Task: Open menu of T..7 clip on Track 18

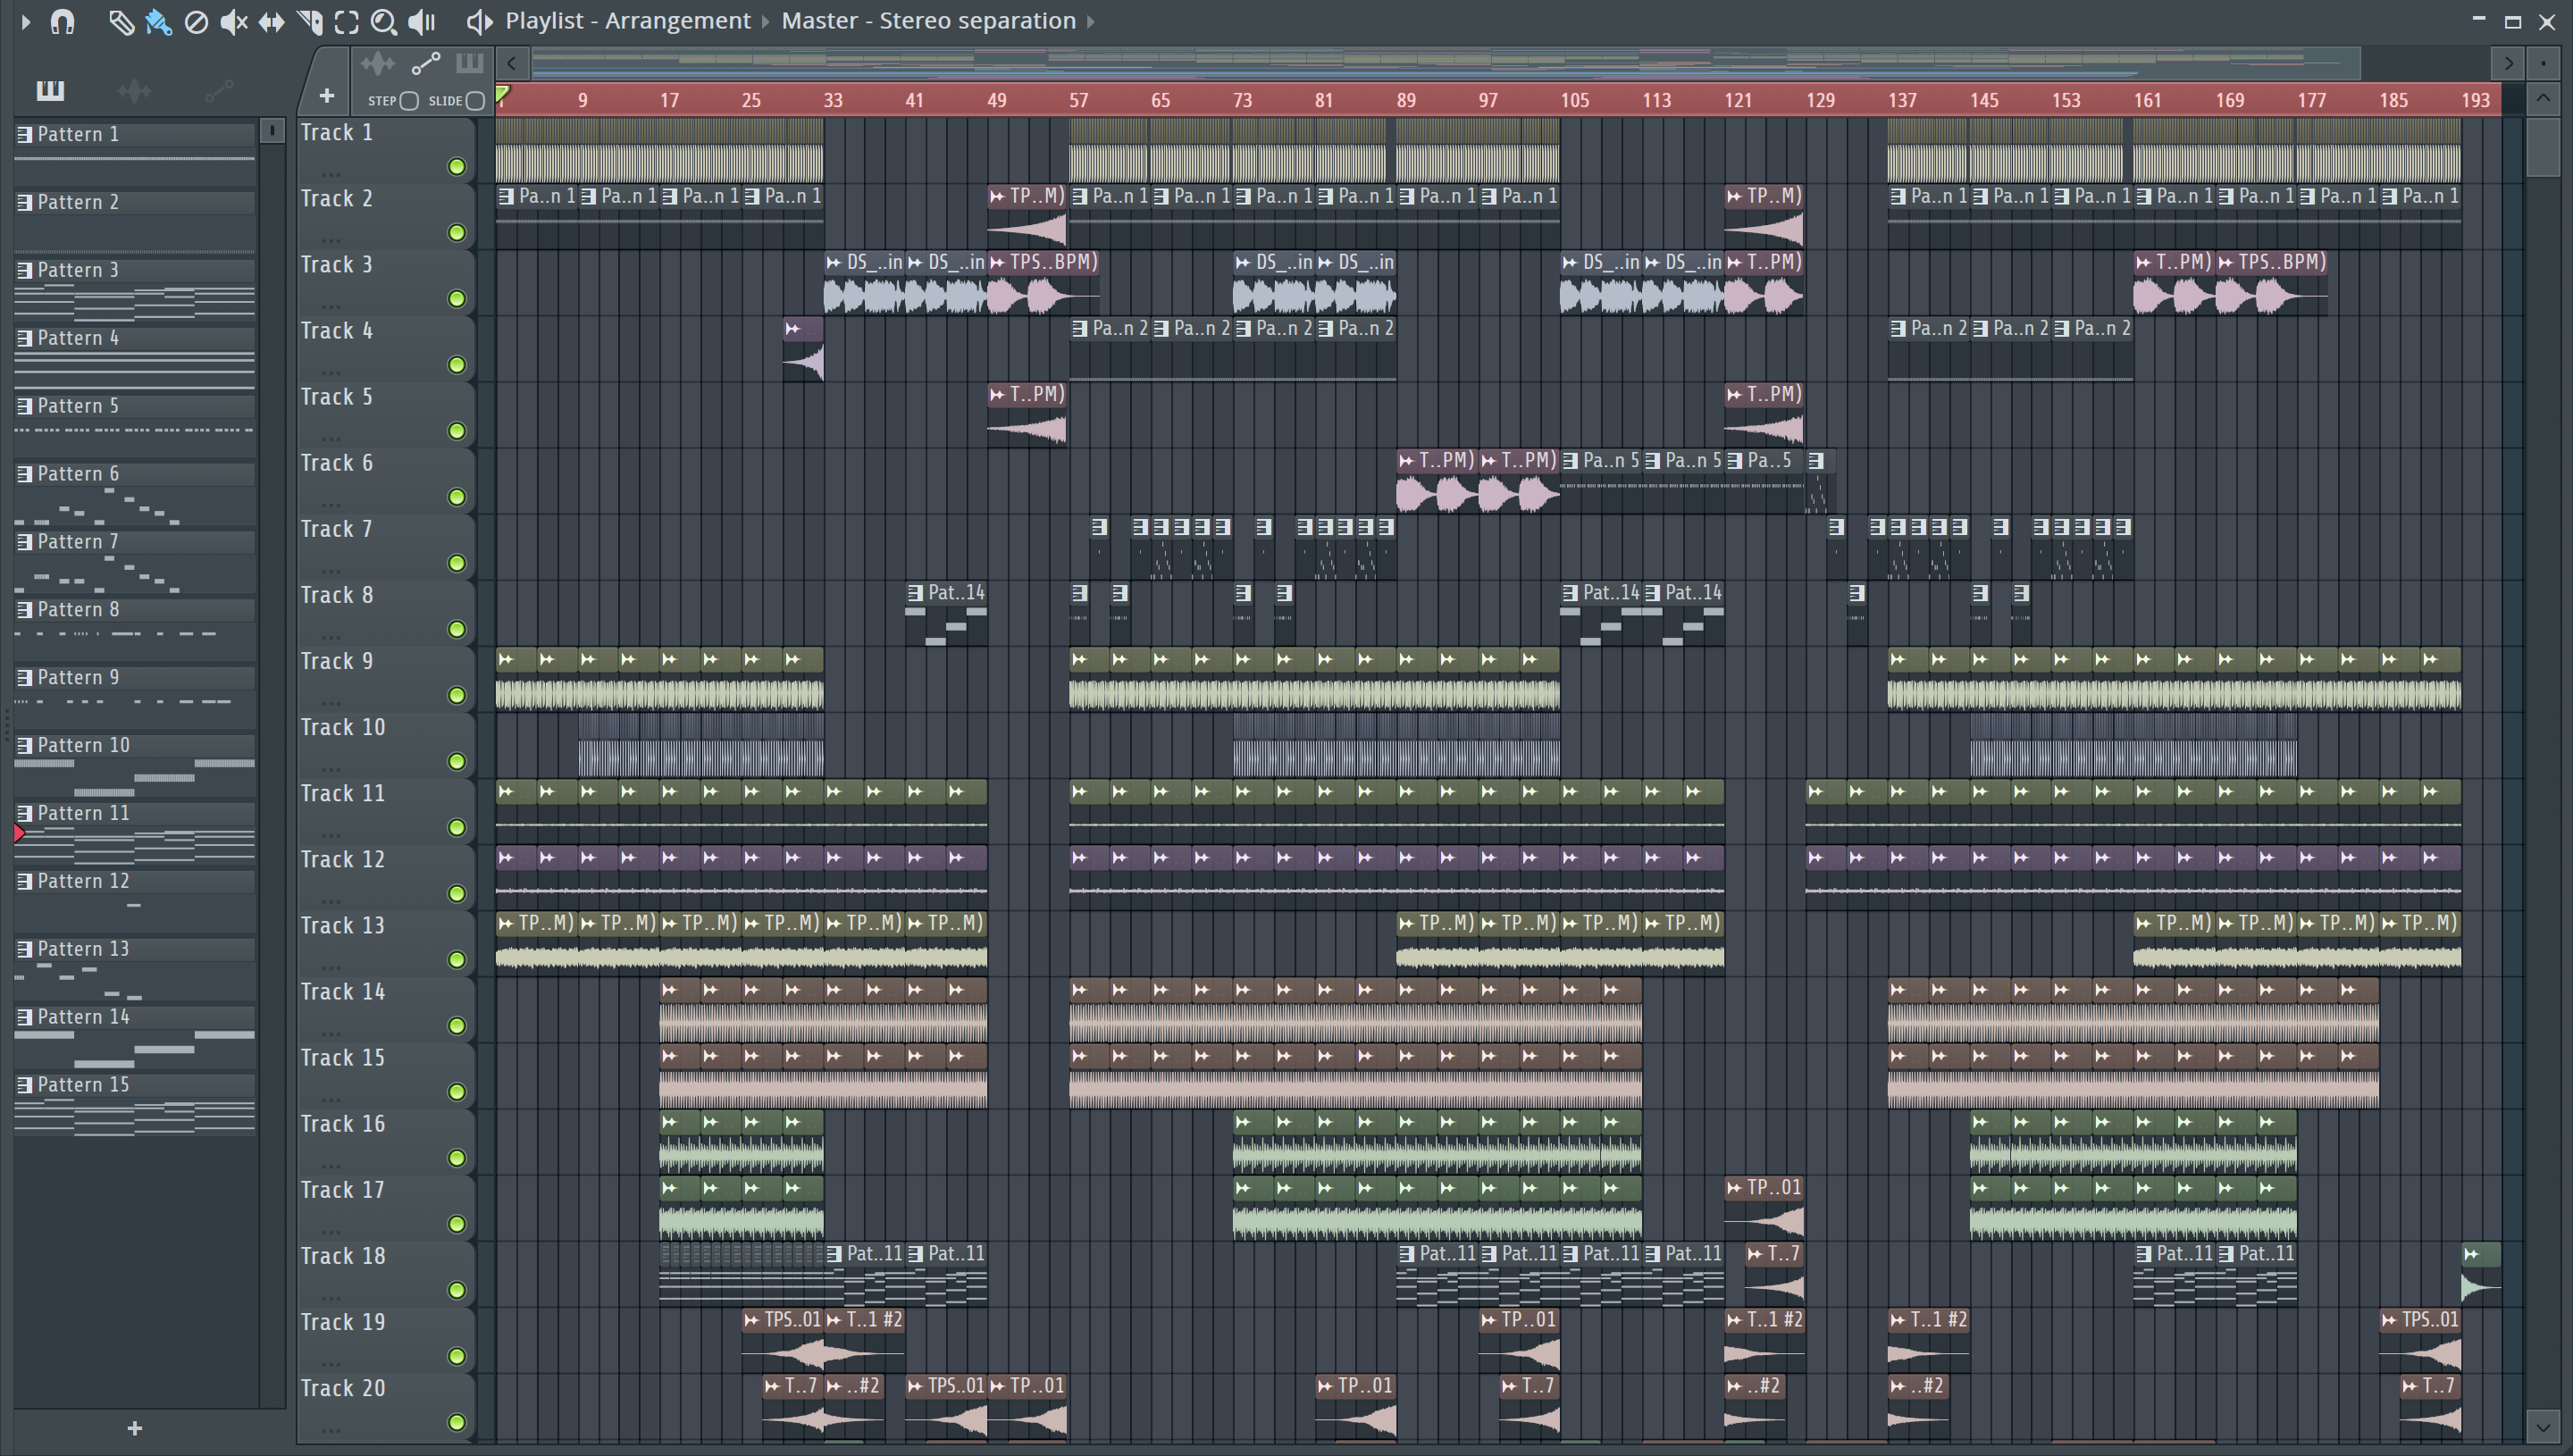Action: (x=1754, y=1254)
